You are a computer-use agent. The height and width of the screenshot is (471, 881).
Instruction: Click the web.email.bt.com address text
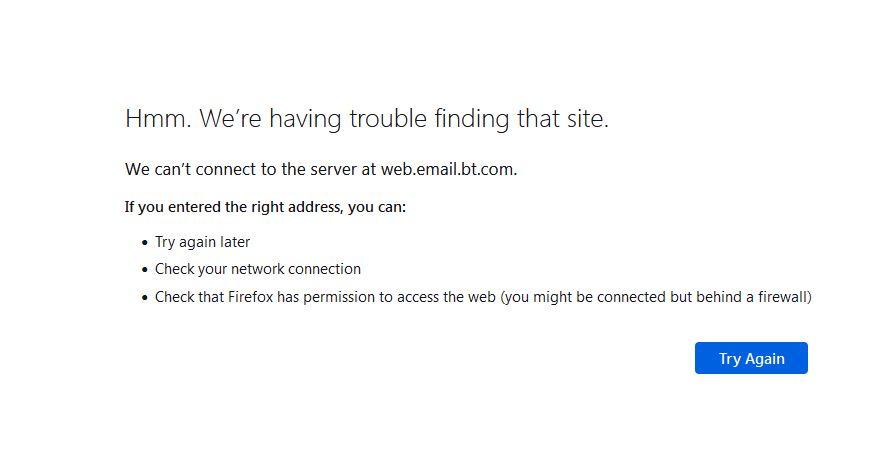point(448,169)
